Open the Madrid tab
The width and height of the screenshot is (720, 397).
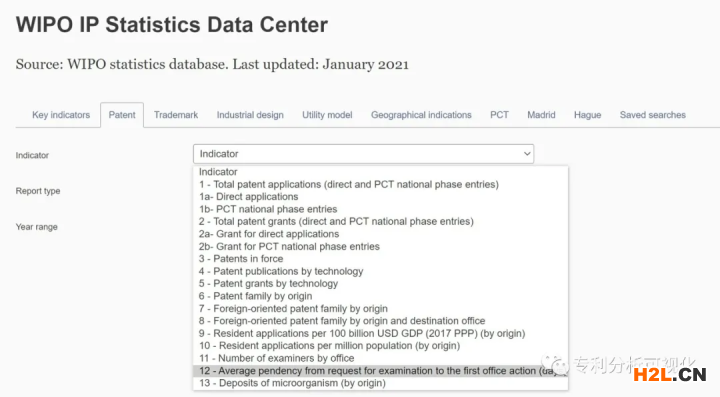(x=541, y=115)
